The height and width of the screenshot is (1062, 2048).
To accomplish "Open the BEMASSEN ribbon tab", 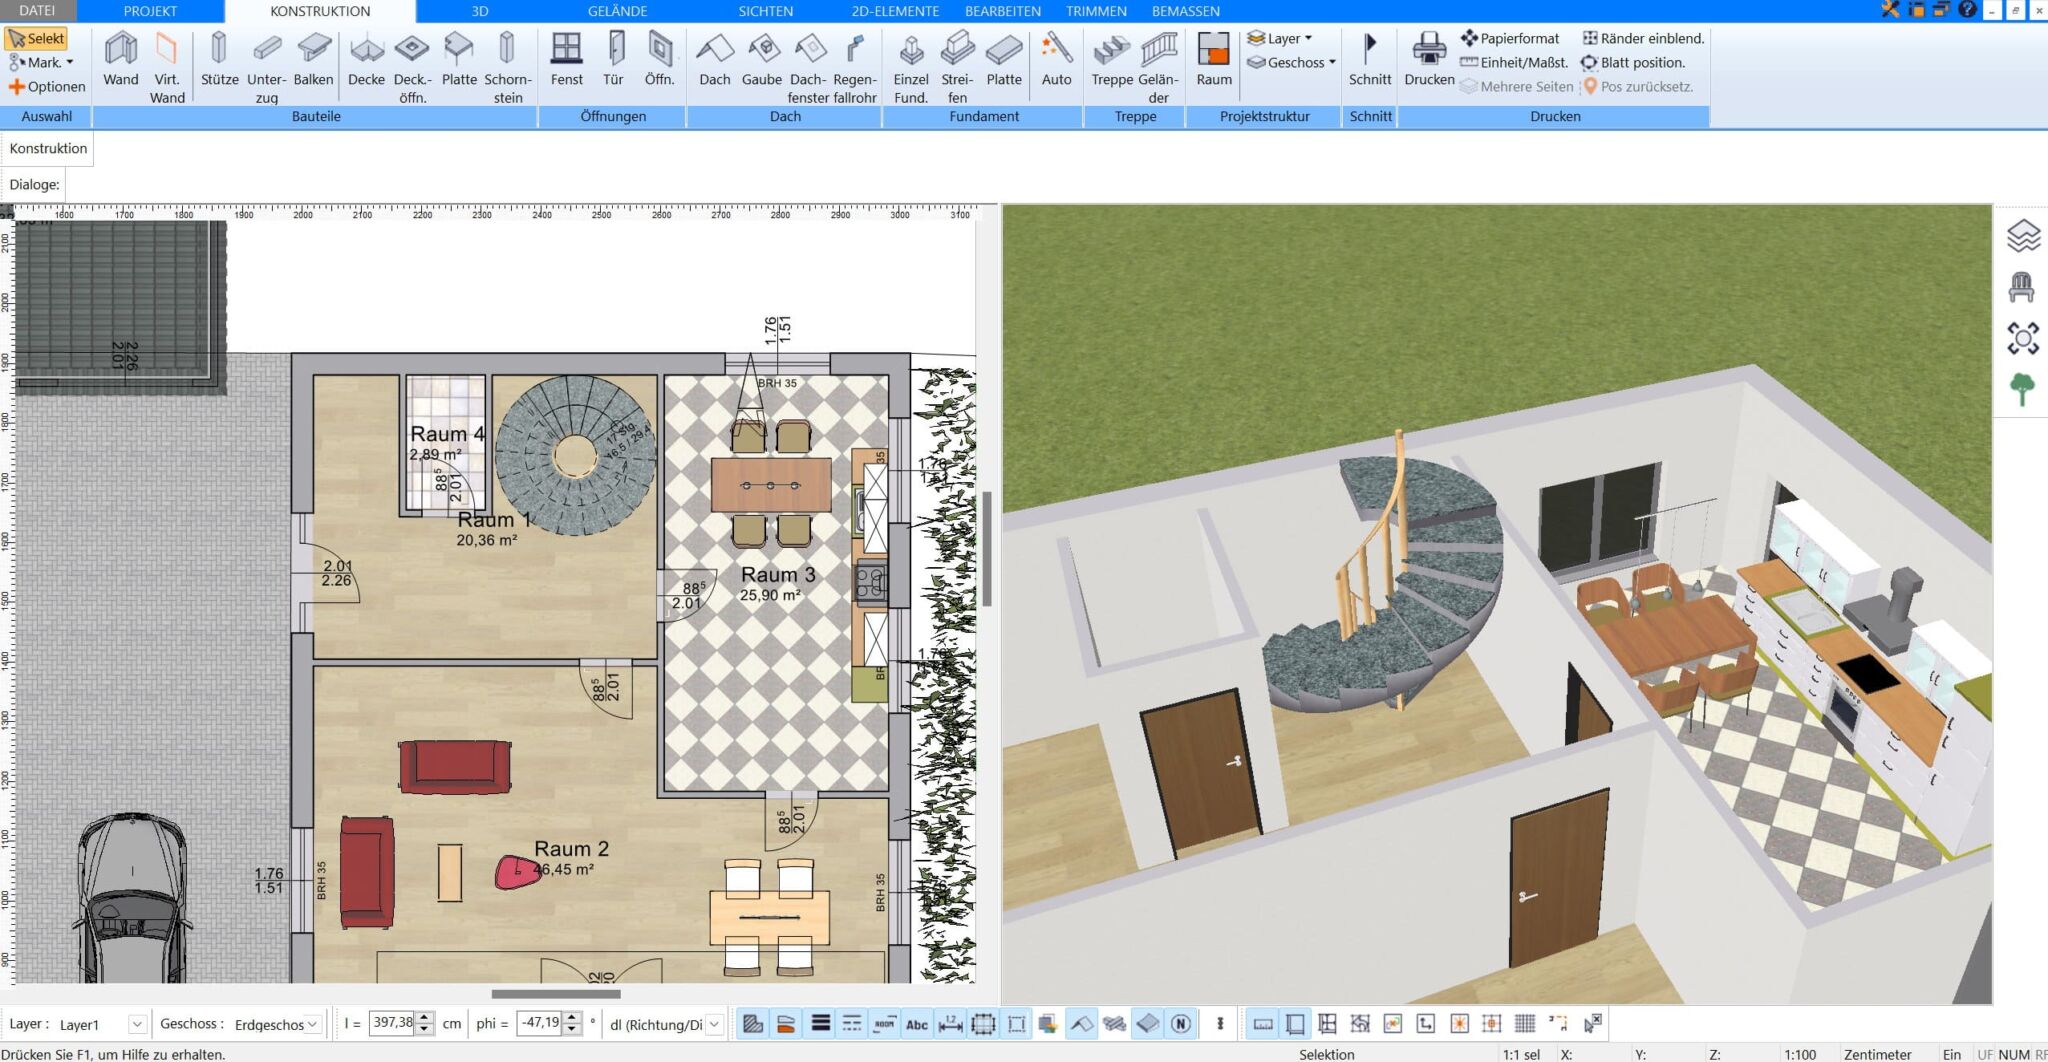I will click(x=1185, y=11).
